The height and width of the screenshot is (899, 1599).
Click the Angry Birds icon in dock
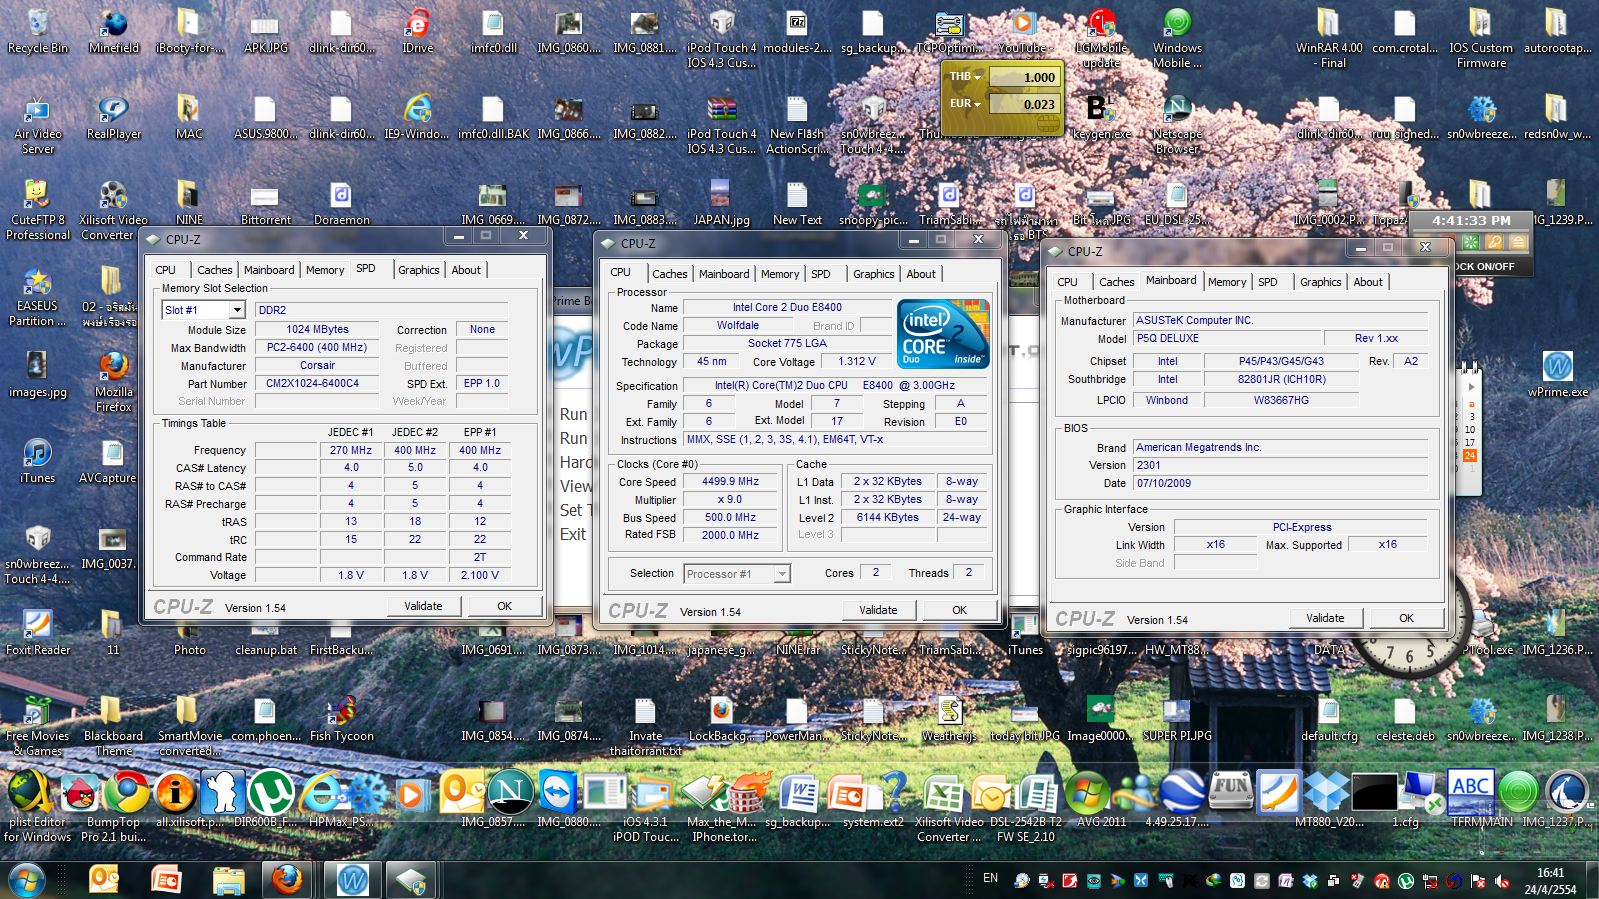80,793
